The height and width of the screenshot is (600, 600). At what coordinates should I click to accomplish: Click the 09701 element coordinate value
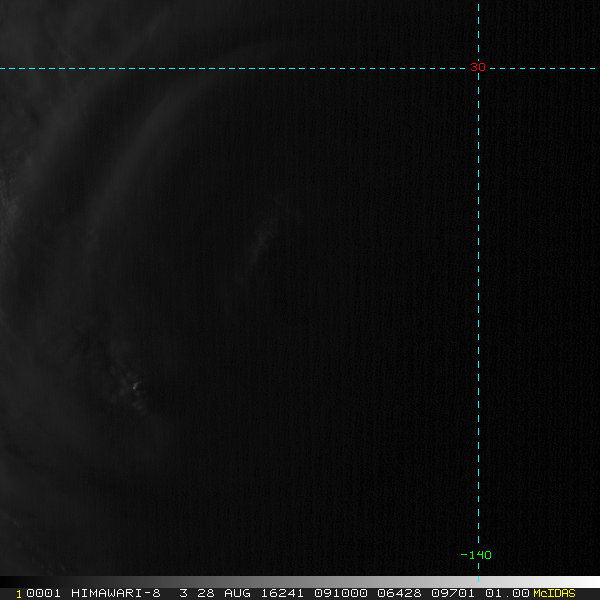(453, 593)
